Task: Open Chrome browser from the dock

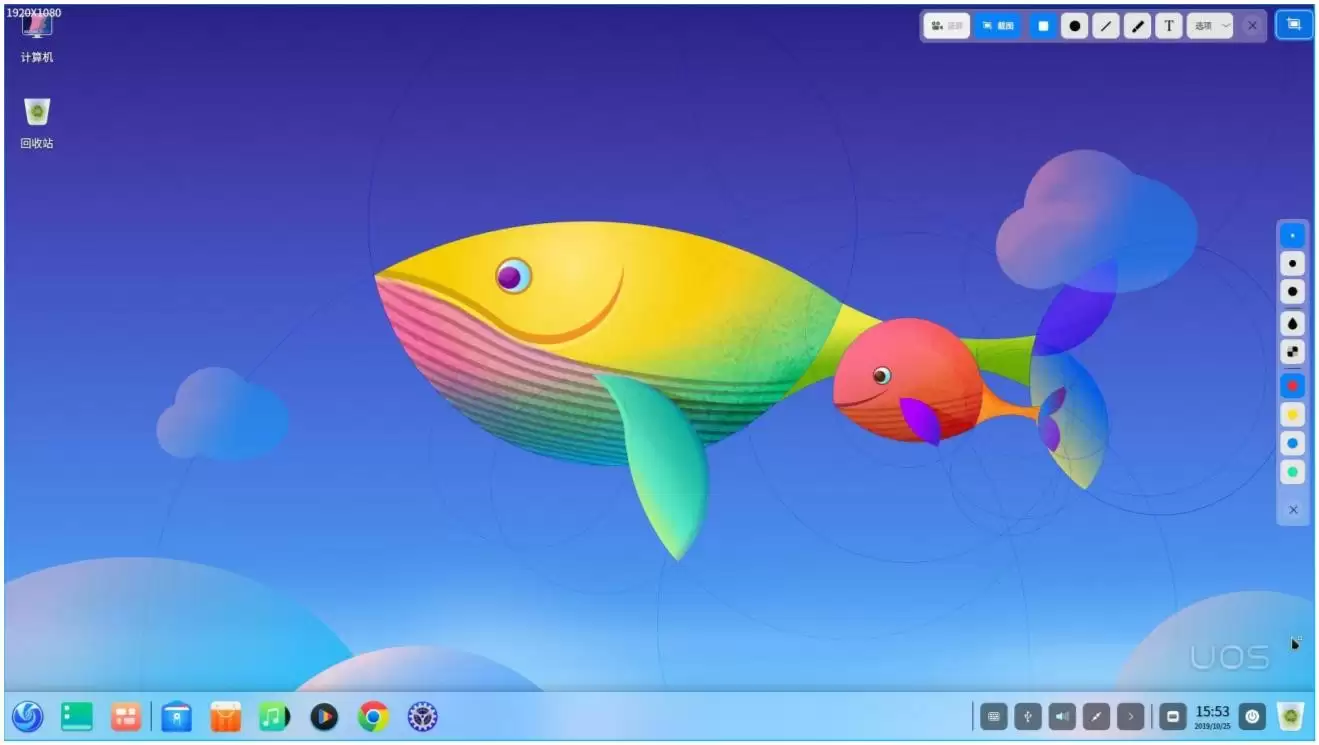Action: tap(374, 716)
